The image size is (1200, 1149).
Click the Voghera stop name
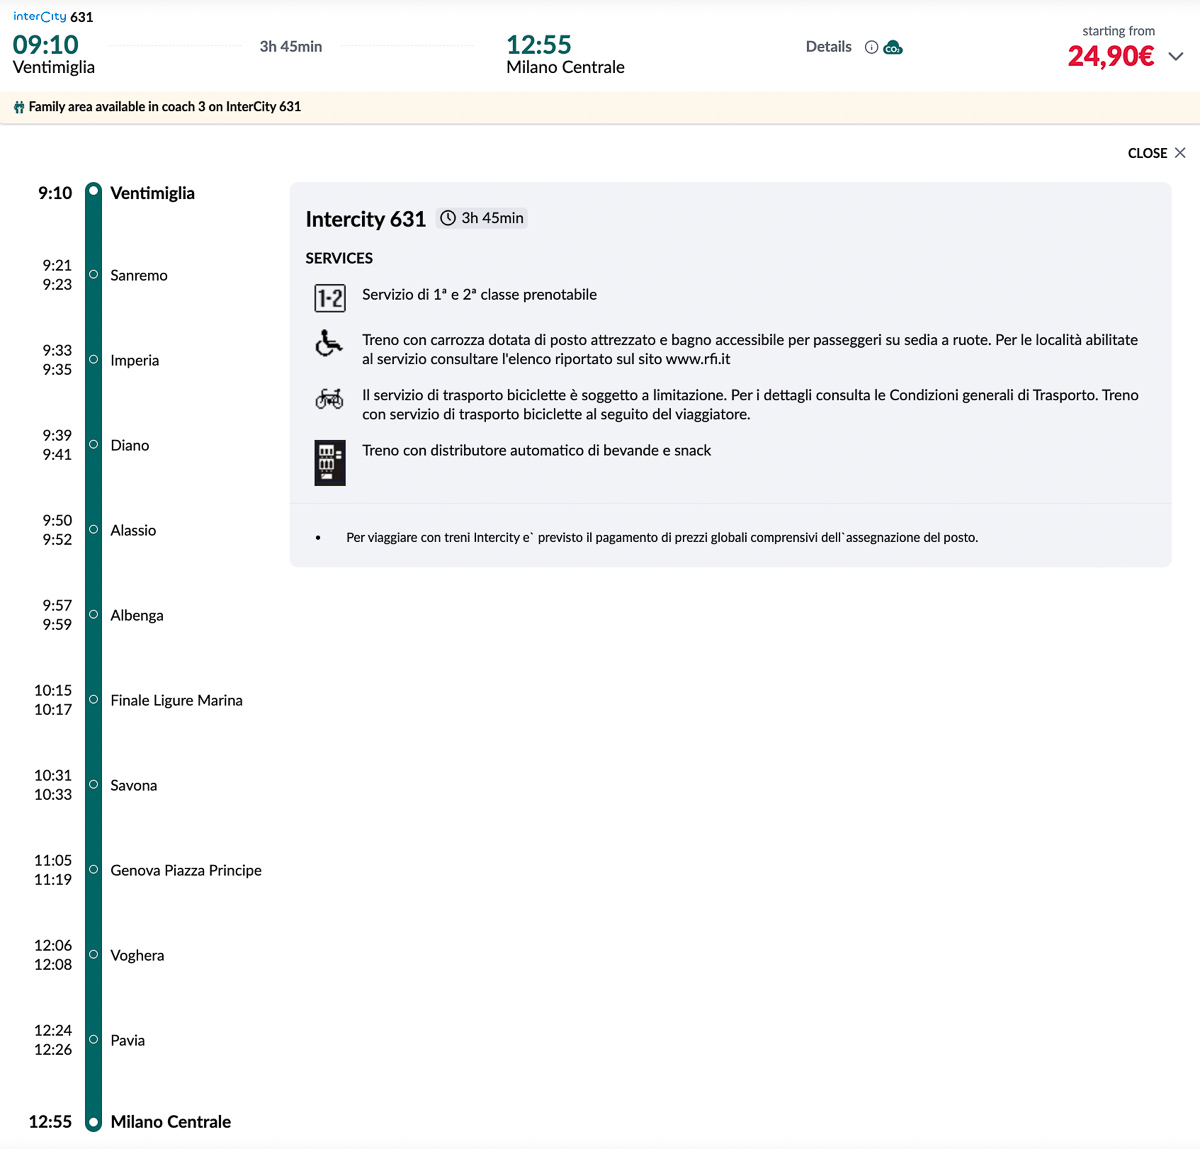137,956
